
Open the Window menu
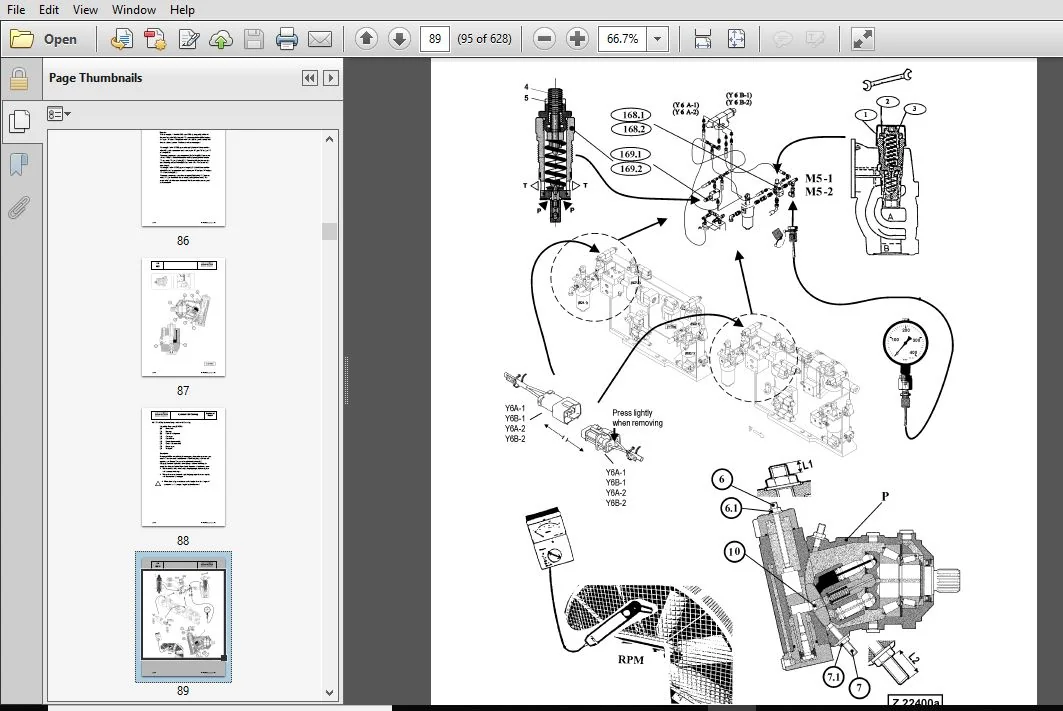(134, 9)
